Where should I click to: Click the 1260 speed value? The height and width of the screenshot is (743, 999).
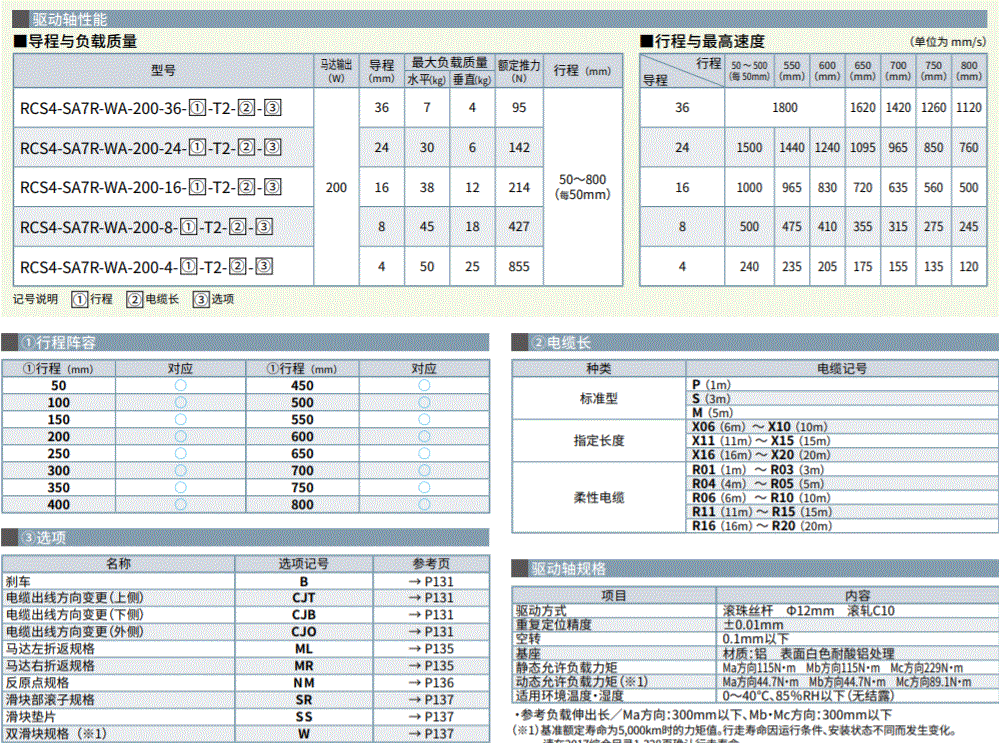pyautogui.click(x=933, y=108)
